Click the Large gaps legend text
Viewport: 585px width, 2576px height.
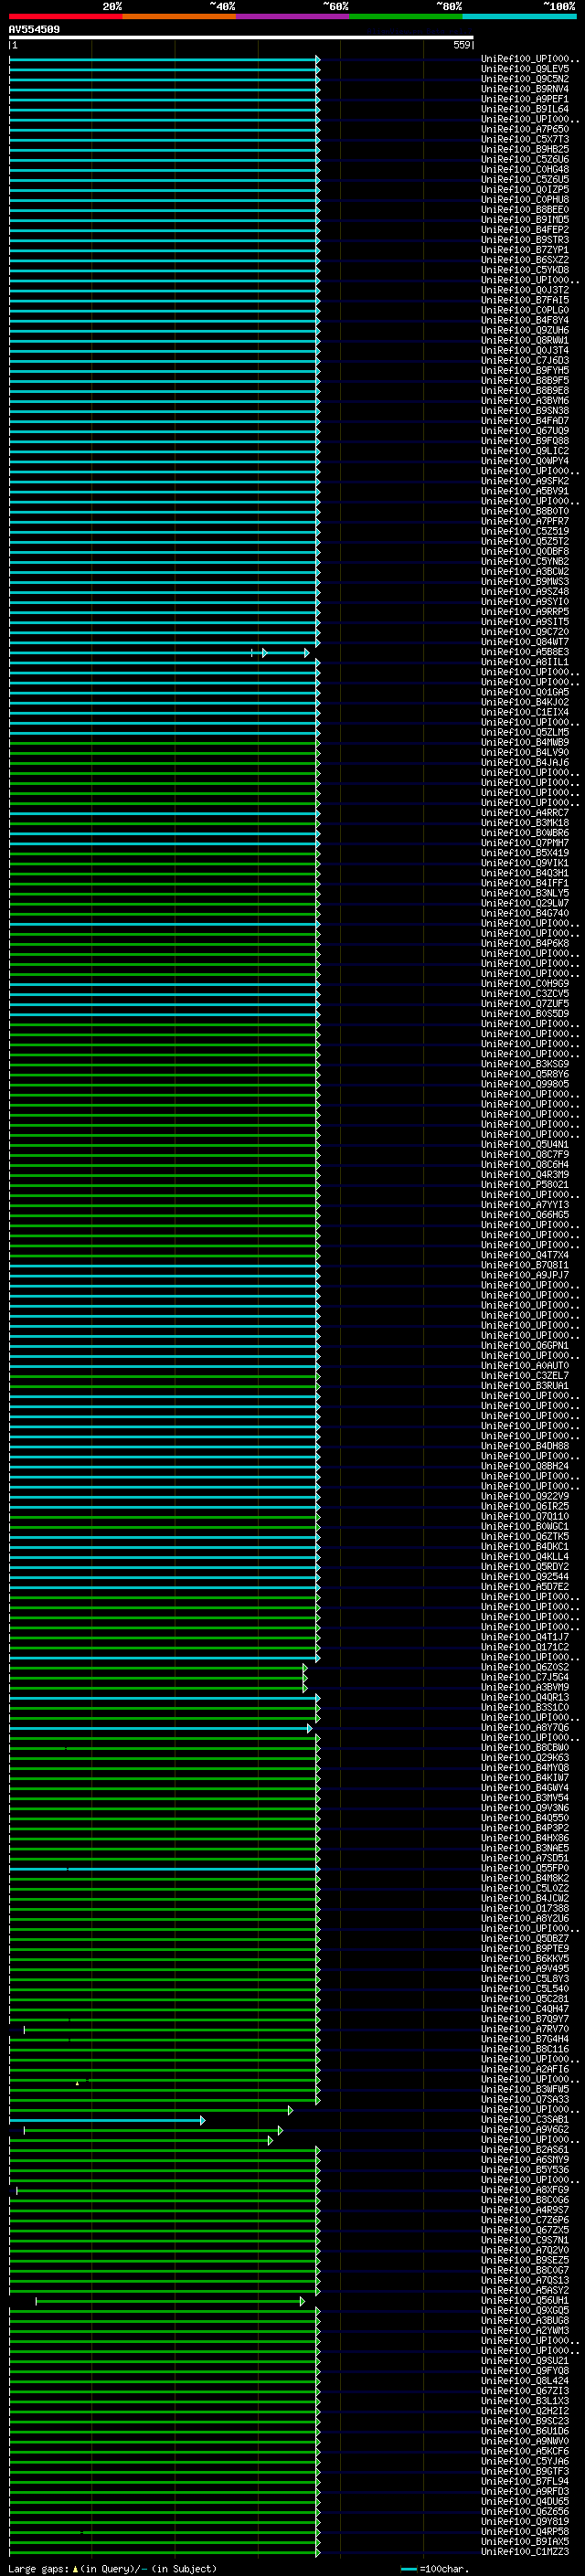112,2569
